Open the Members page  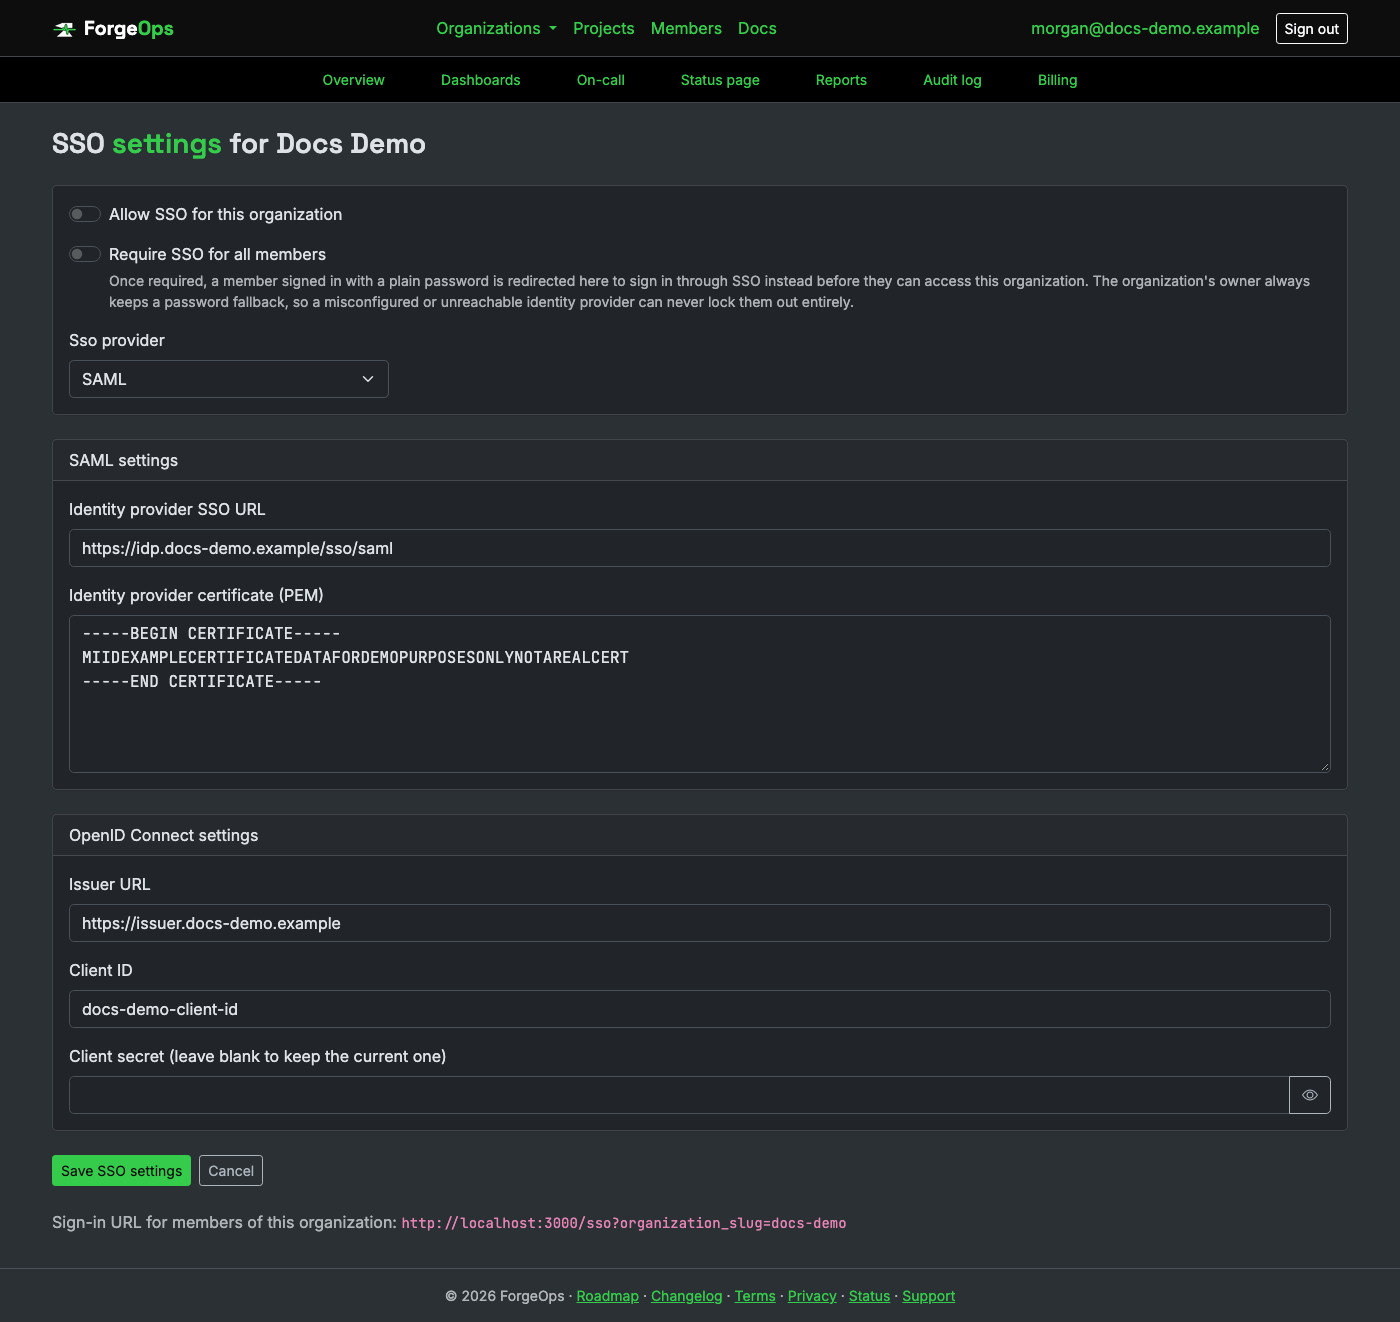(x=686, y=28)
